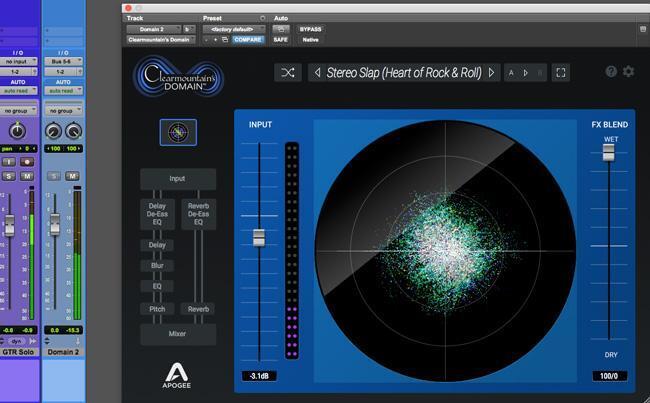Toggle the COMPARE button
The height and width of the screenshot is (403, 650).
pyautogui.click(x=248, y=40)
